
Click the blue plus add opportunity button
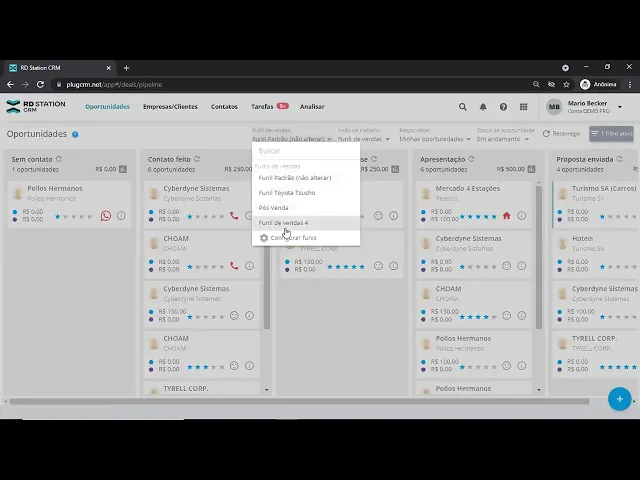coord(620,399)
